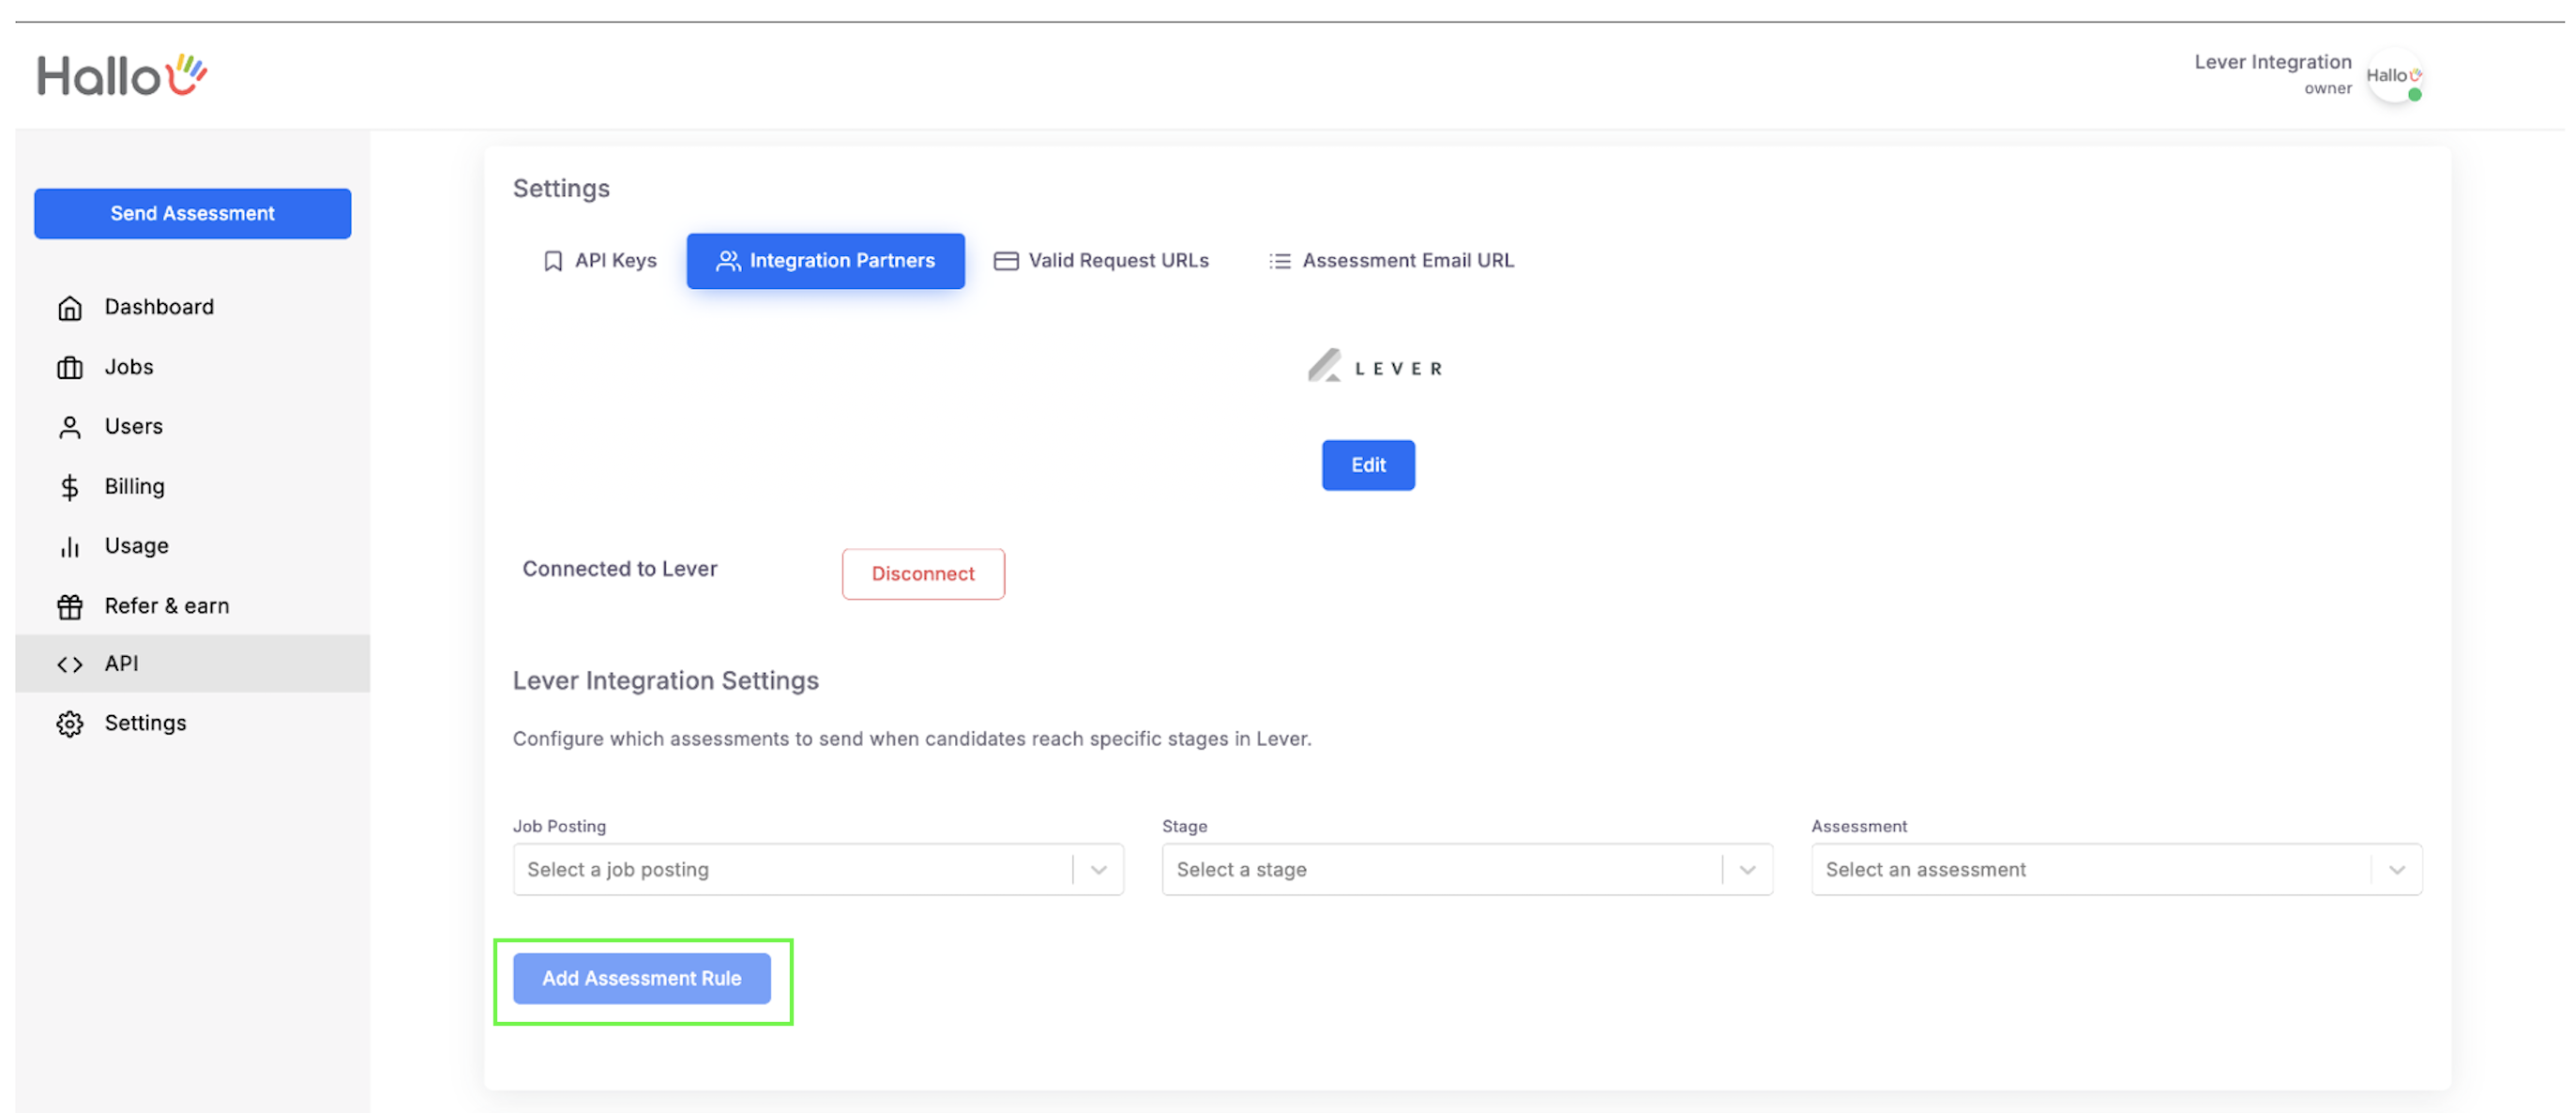Click the Send Assessment button
Viewport: 2576px width, 1113px height.
coord(192,214)
